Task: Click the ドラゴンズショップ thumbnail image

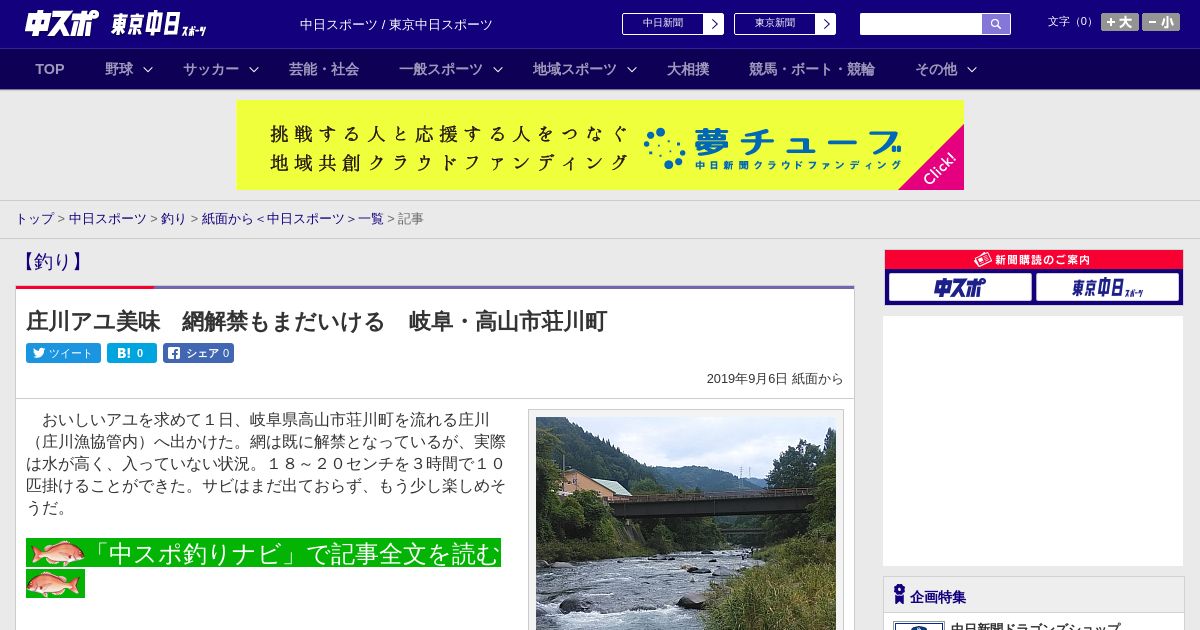Action: click(919, 626)
